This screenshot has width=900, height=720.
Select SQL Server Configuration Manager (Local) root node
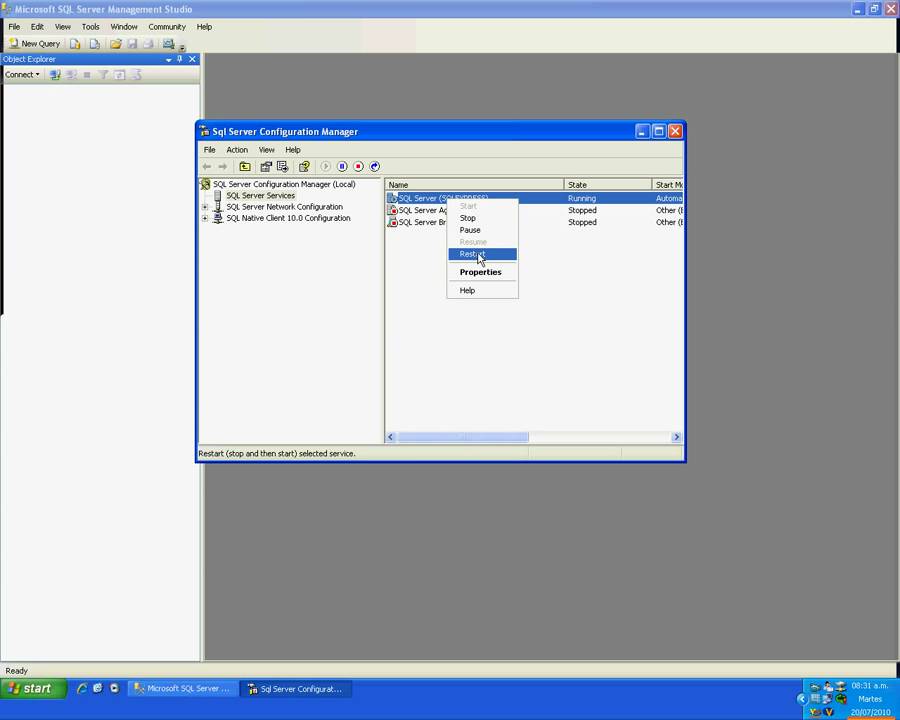point(284,184)
